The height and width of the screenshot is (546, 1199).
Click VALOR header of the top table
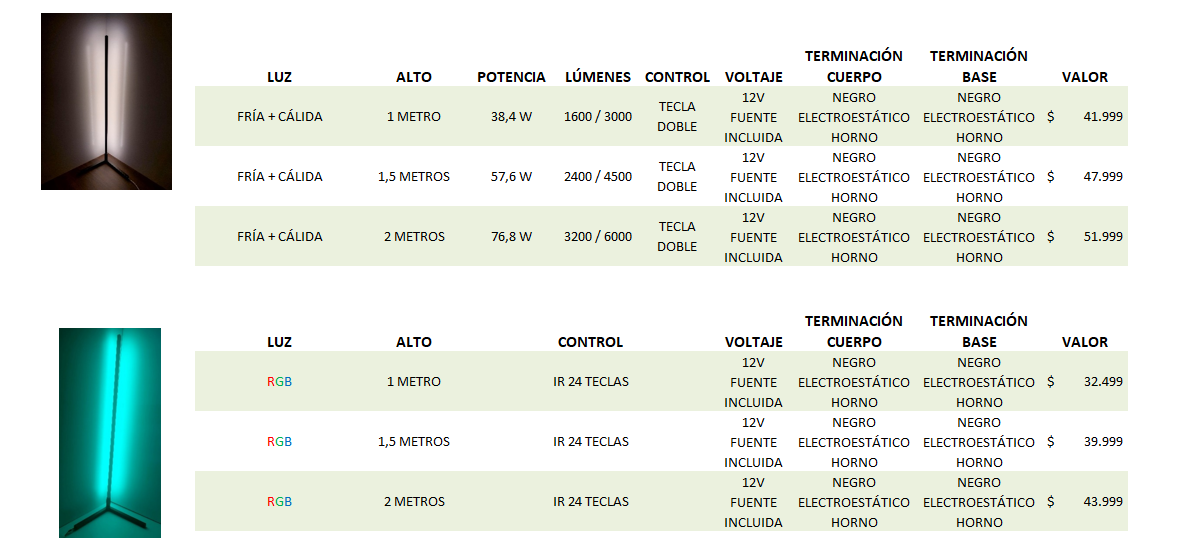1085,76
